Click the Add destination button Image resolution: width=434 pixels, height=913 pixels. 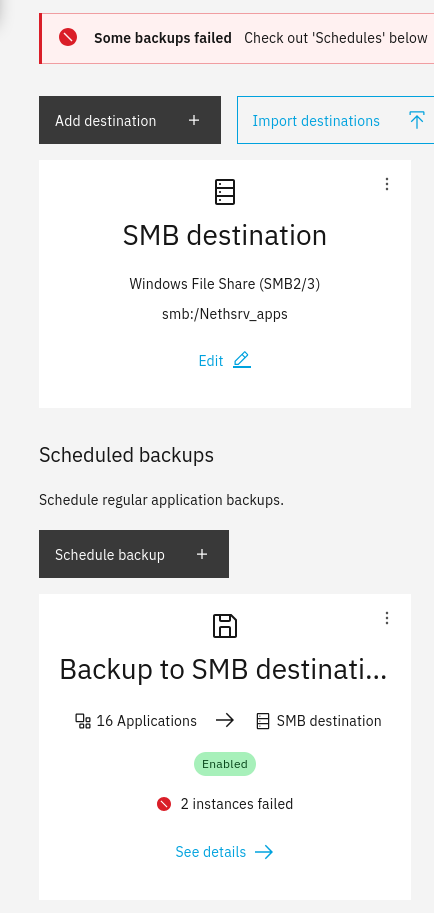click(x=130, y=120)
